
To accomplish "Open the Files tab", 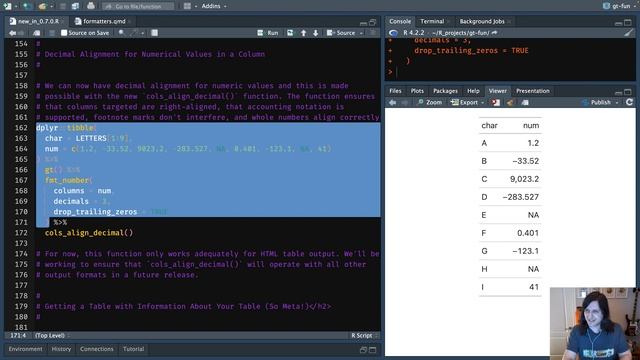I will pos(395,91).
